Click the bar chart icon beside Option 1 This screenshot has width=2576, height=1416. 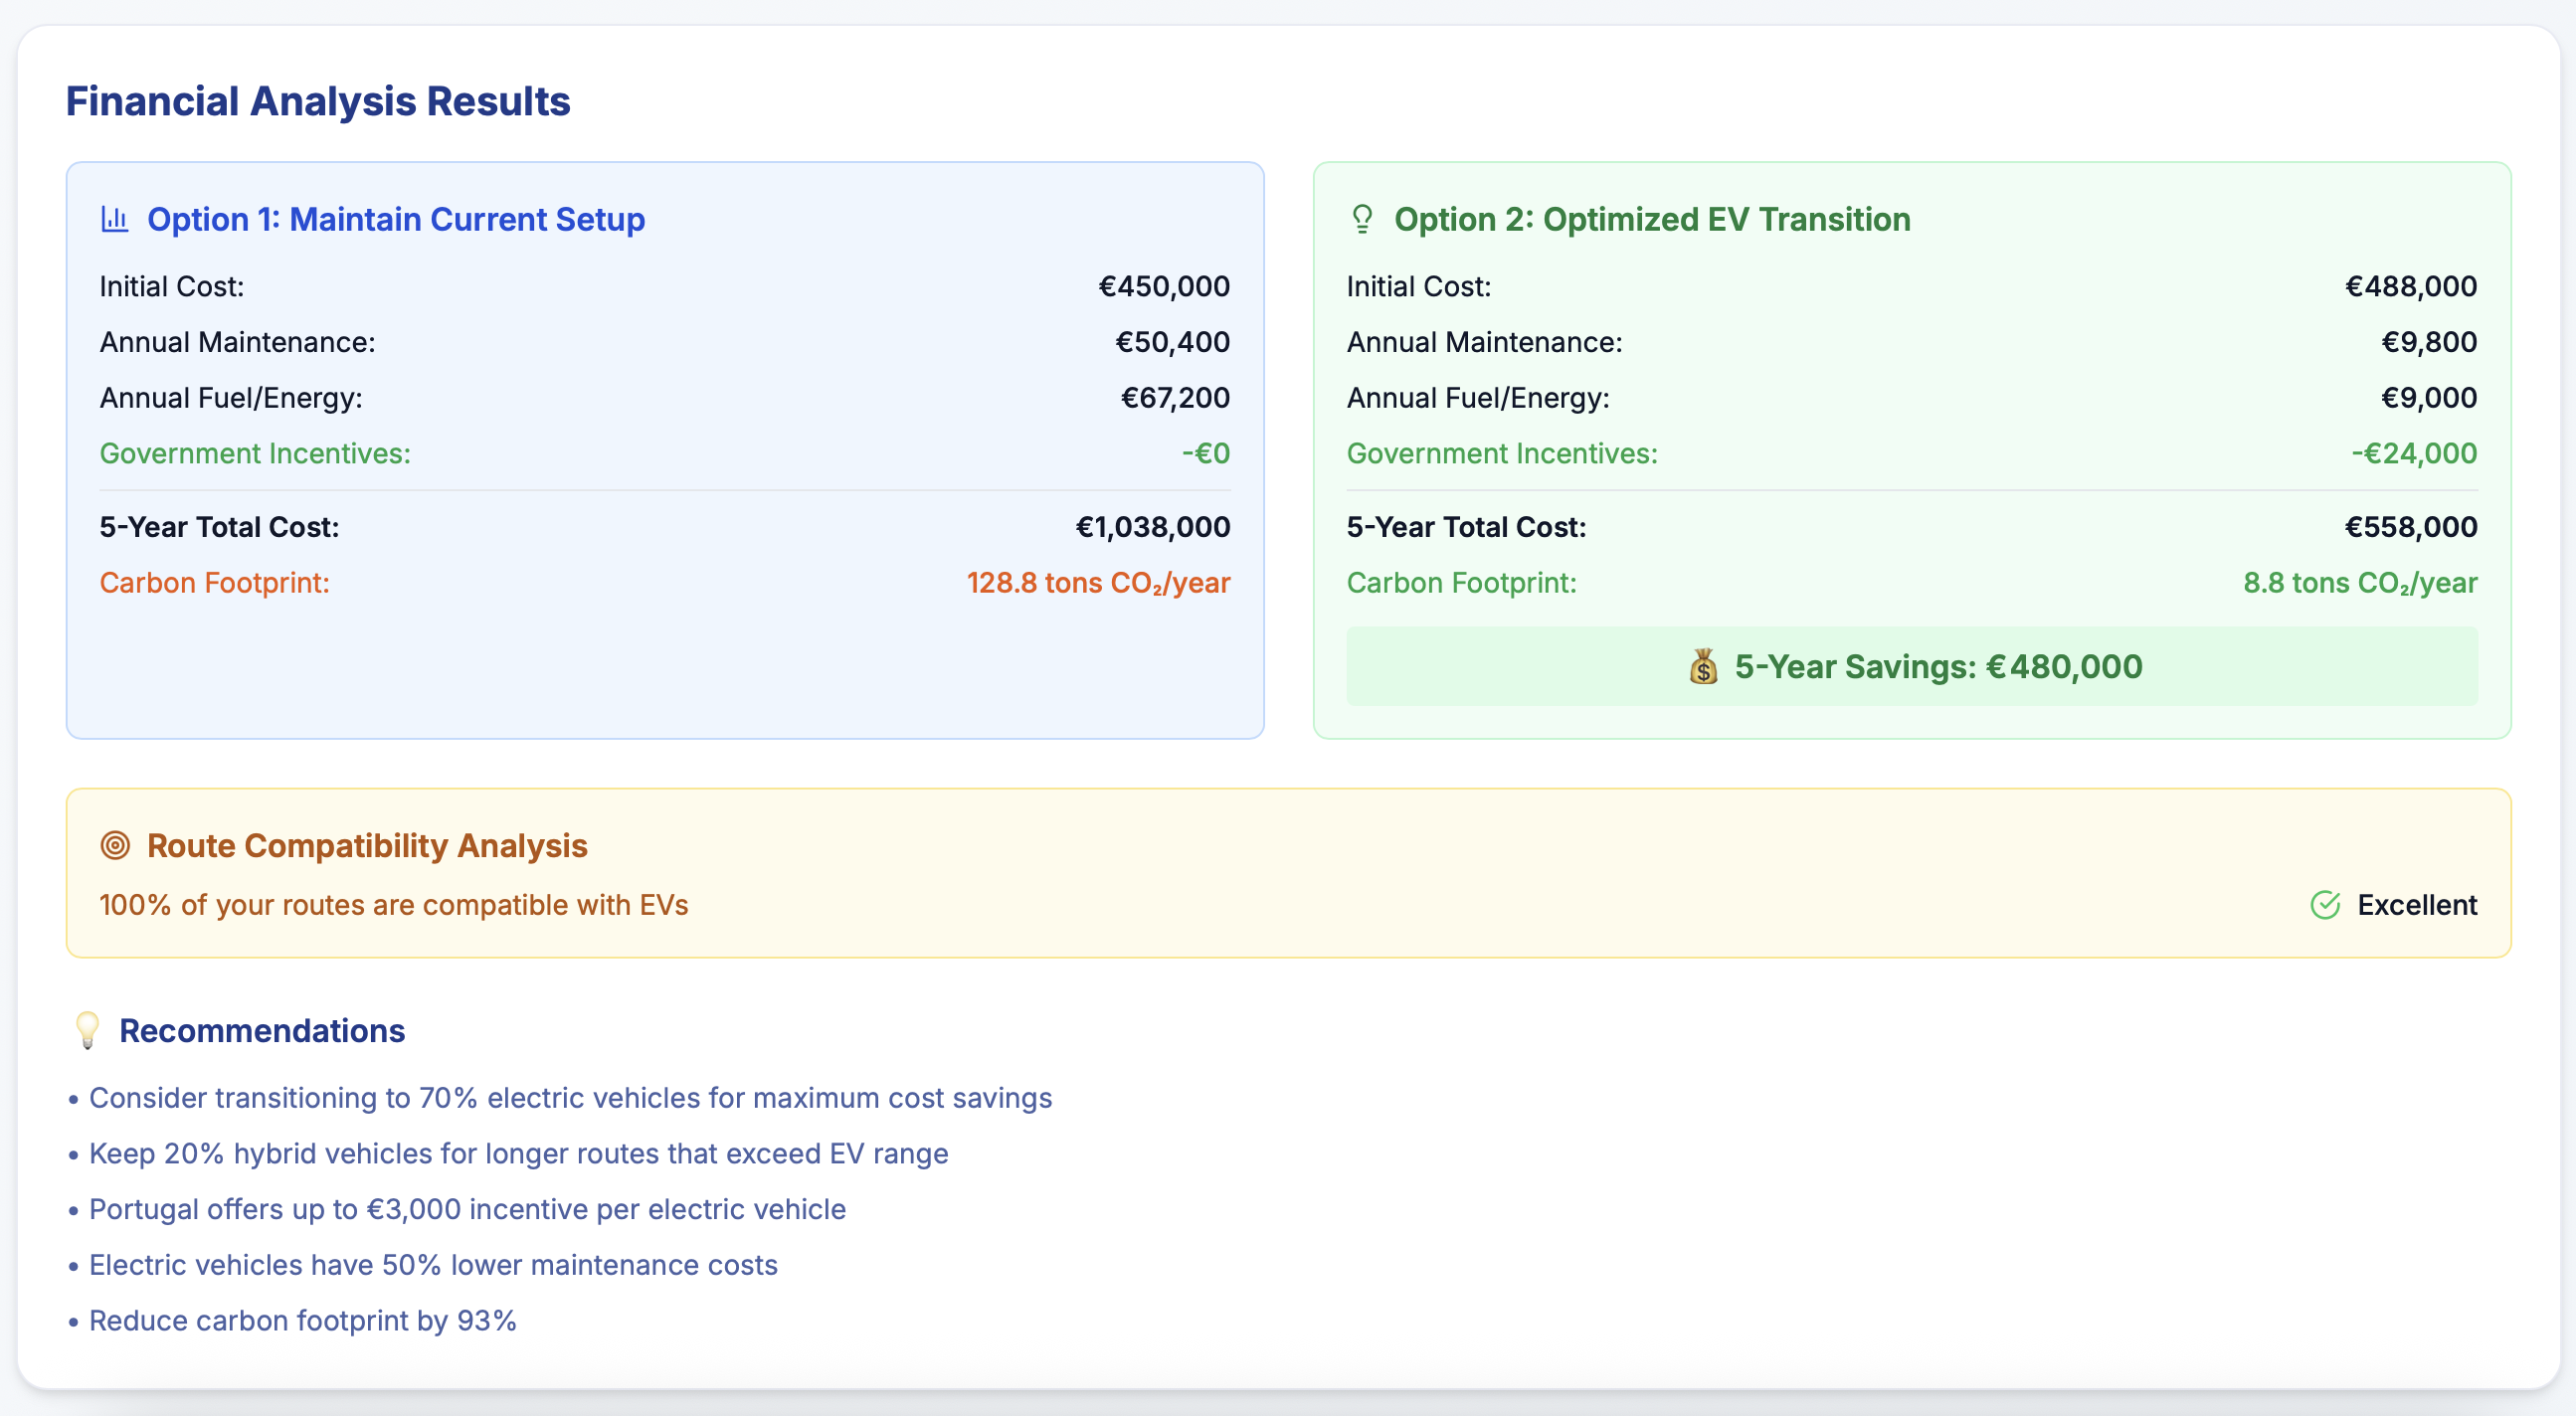pos(115,219)
